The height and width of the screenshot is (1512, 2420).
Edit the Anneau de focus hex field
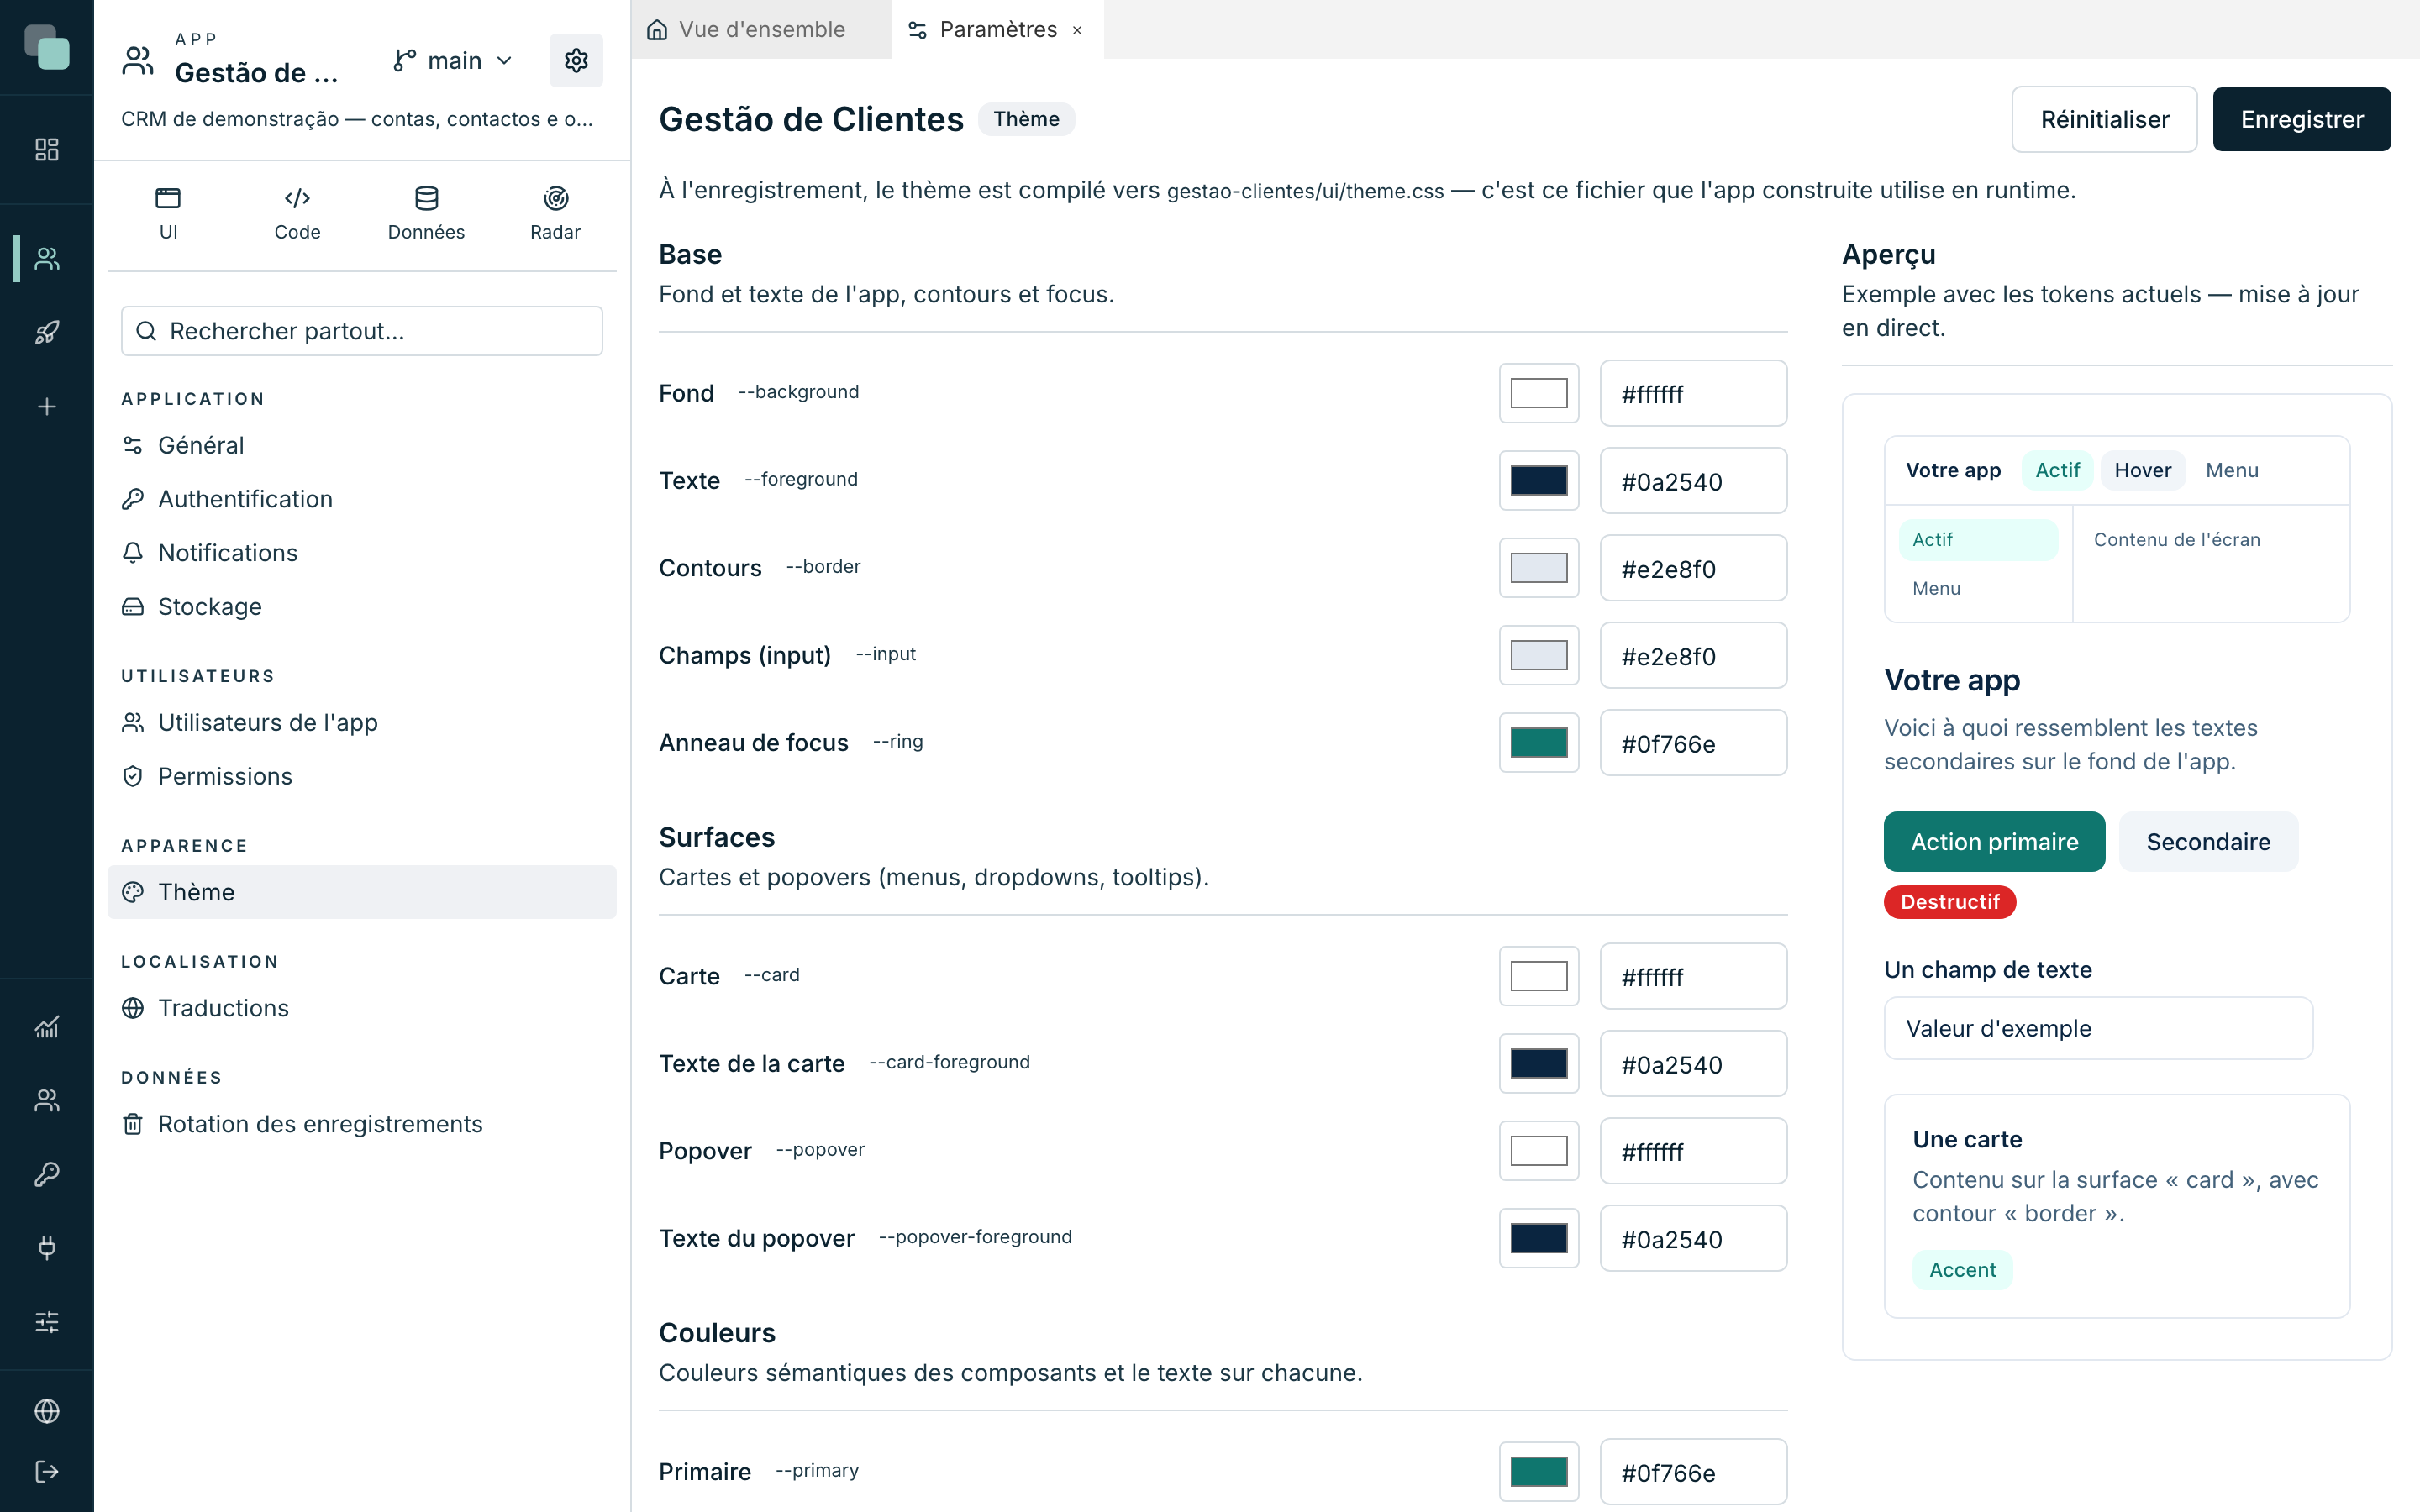1693,743
